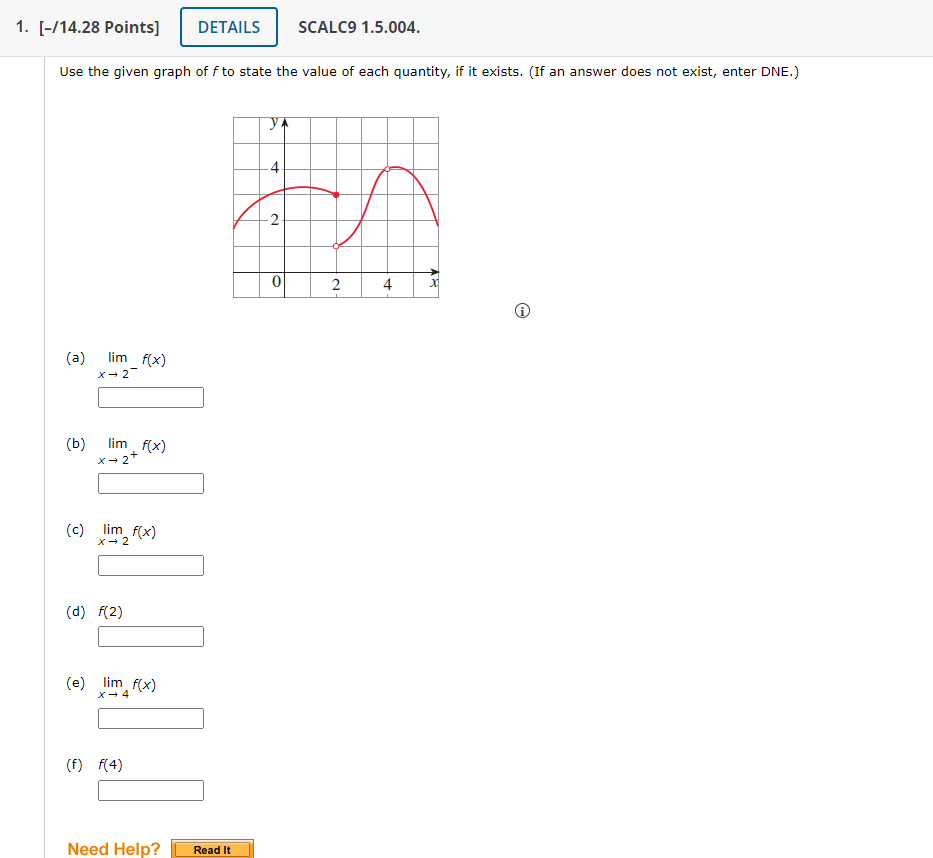
Task: Click the circled info icon beside the graph
Action: 521,311
